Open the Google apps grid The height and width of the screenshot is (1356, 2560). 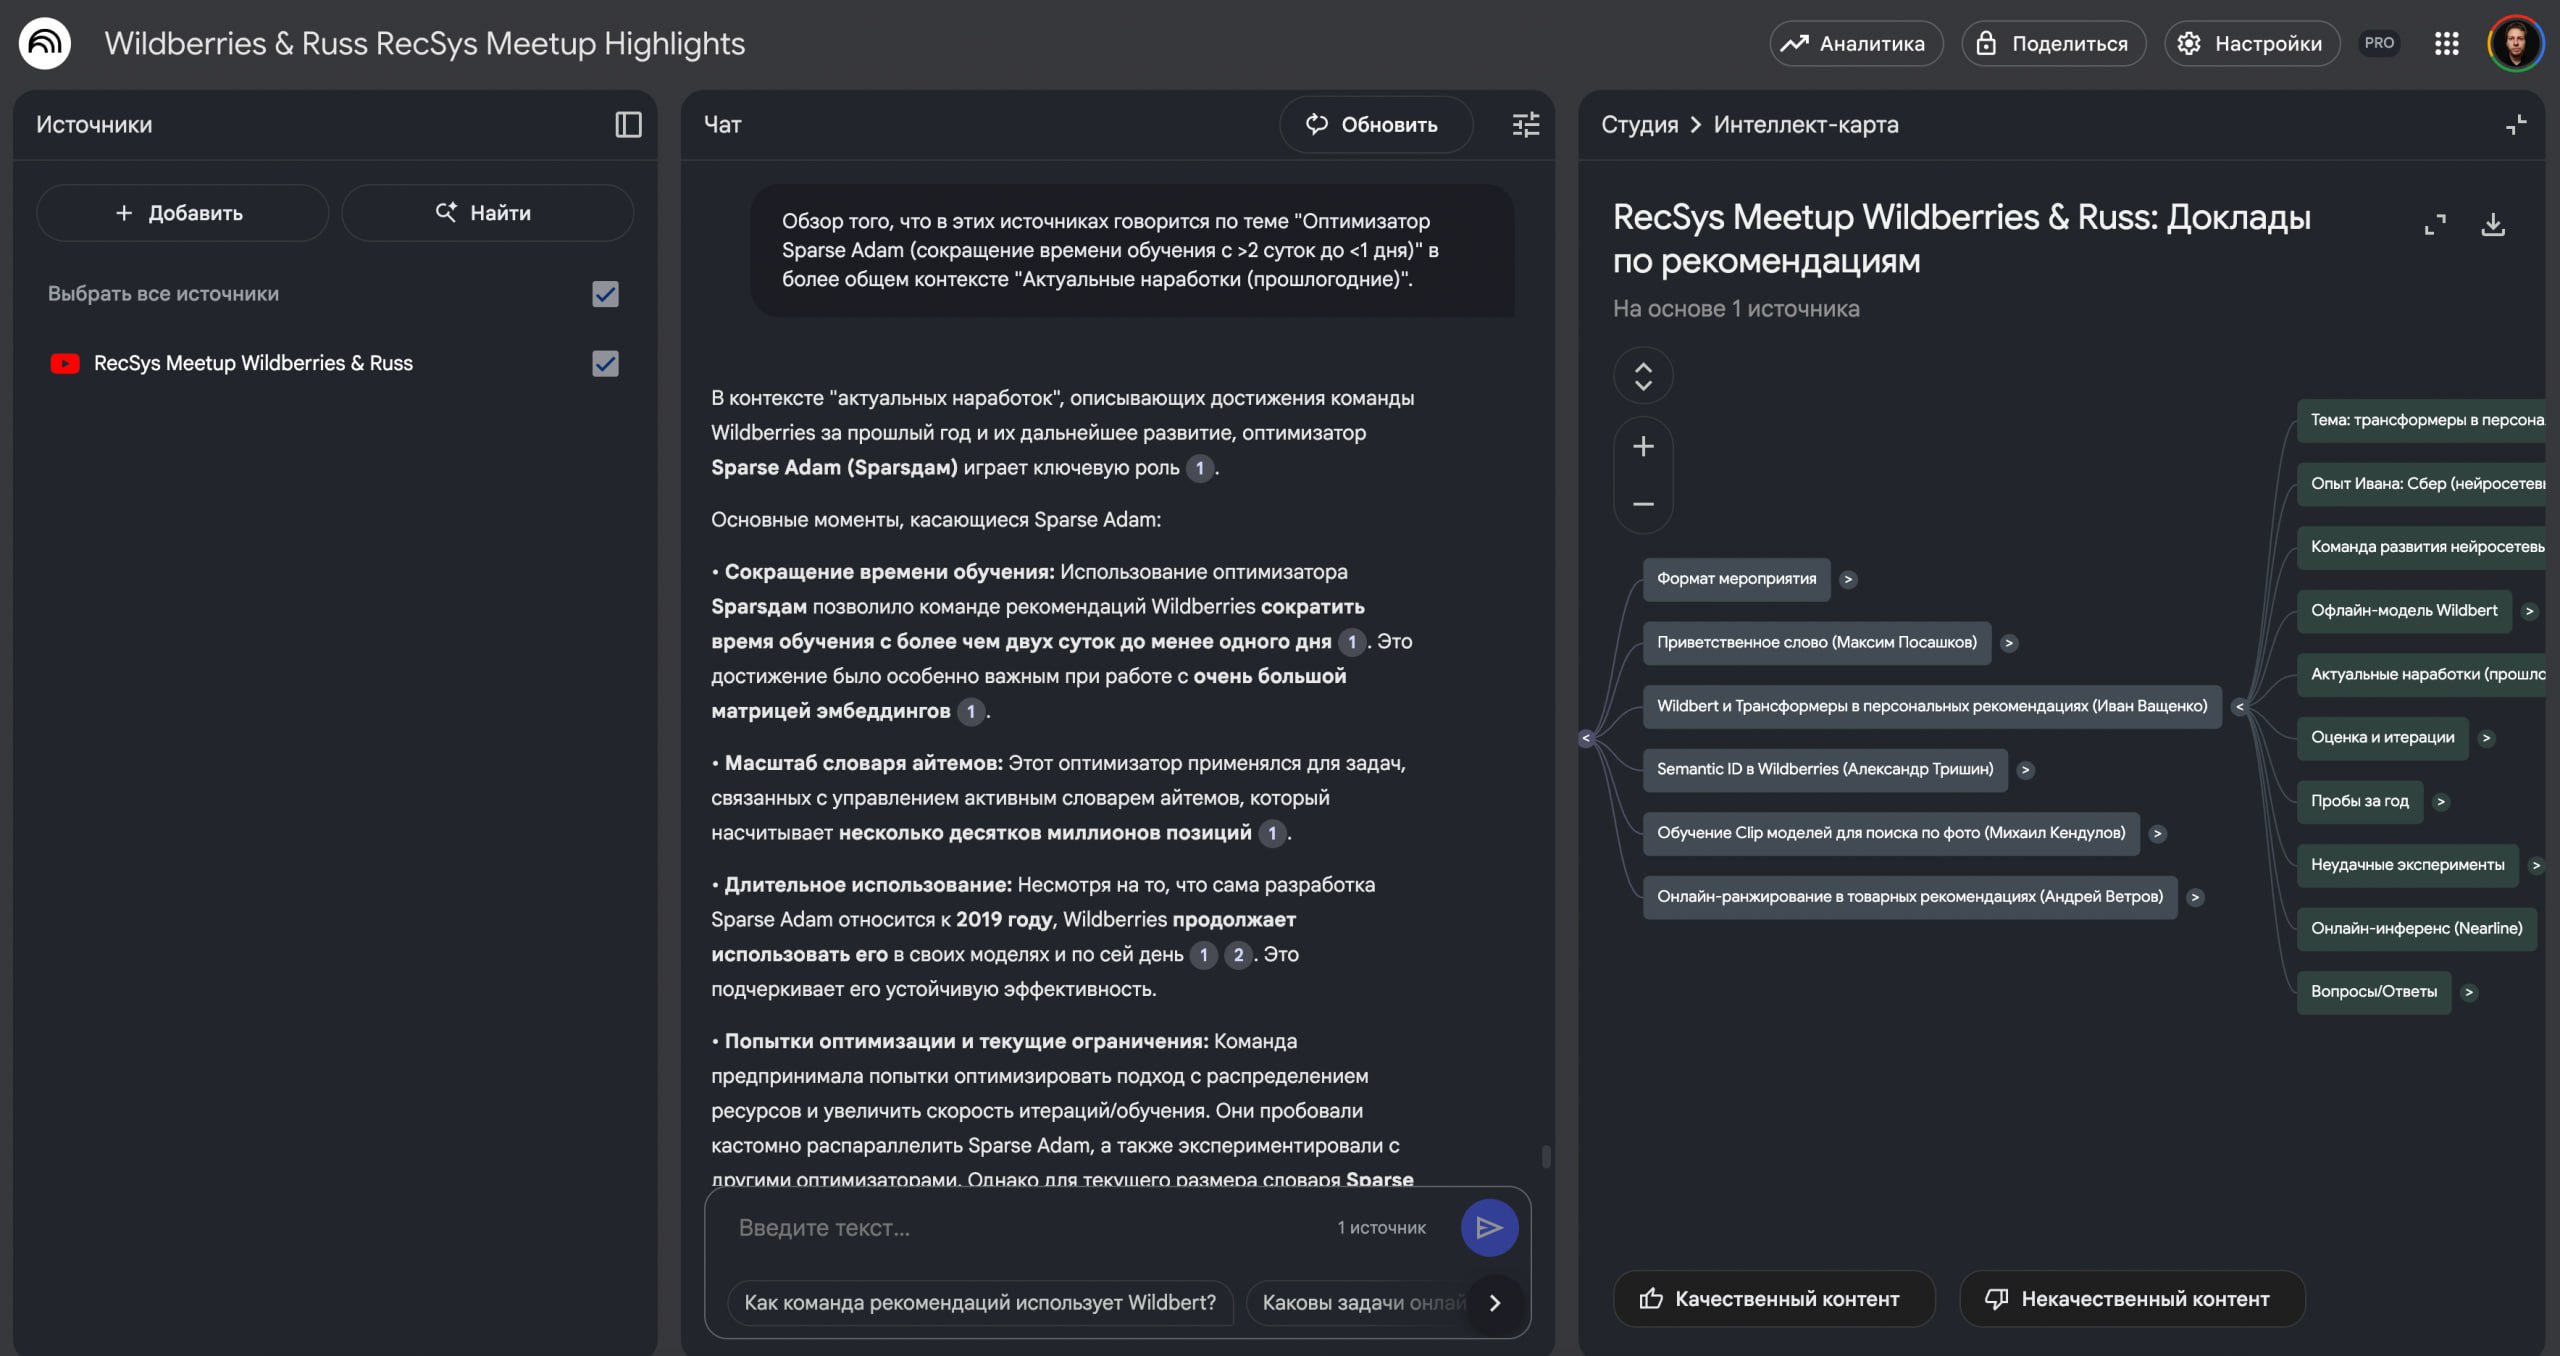point(2446,43)
